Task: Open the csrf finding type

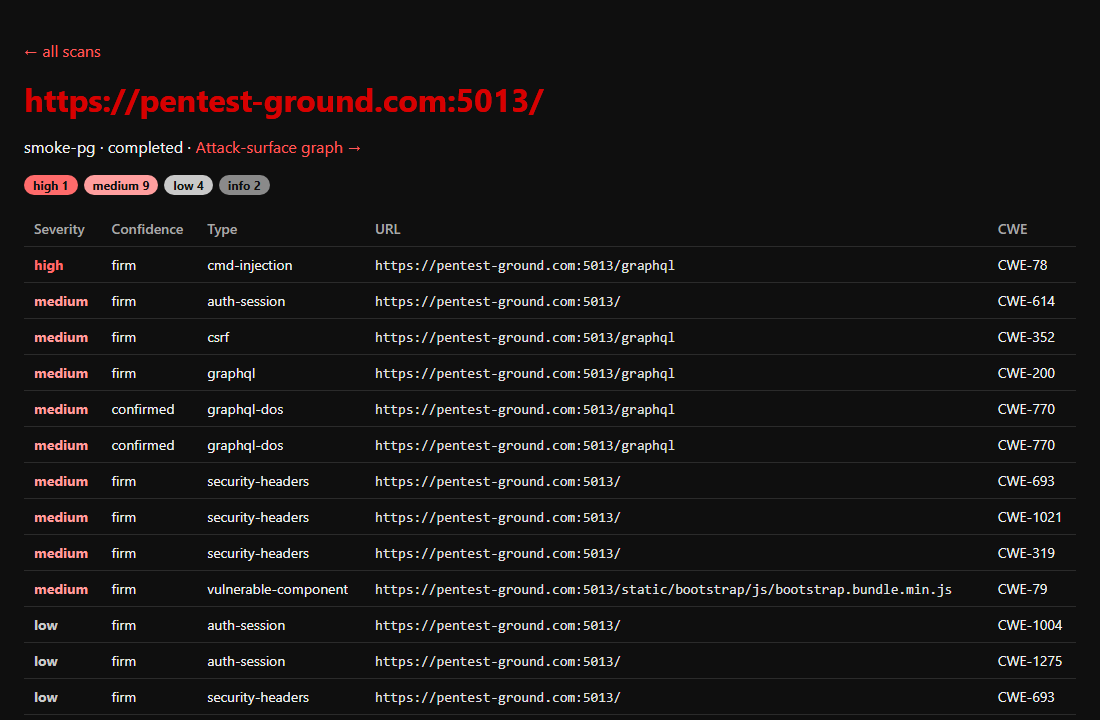Action: tap(218, 338)
